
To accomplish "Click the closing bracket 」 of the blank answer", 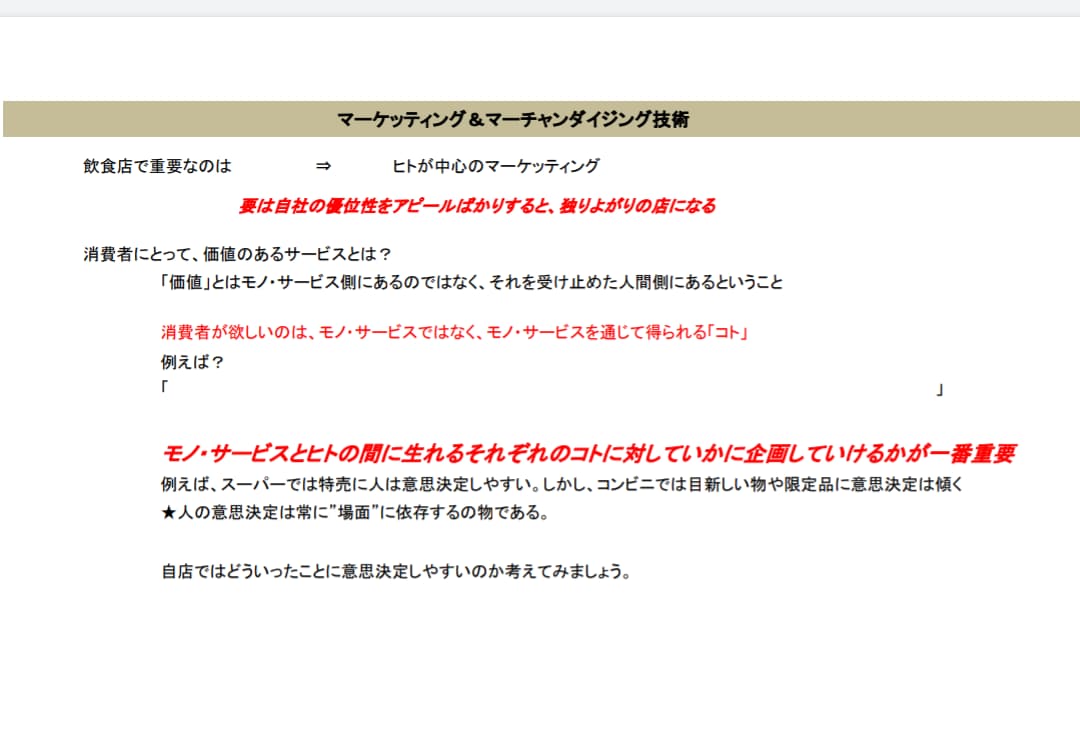I will click(x=939, y=391).
